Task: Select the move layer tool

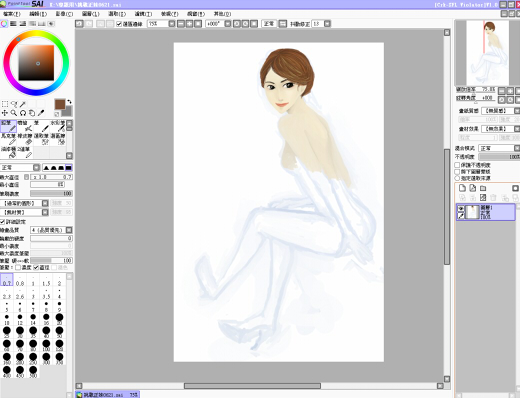Action: click(x=5, y=113)
